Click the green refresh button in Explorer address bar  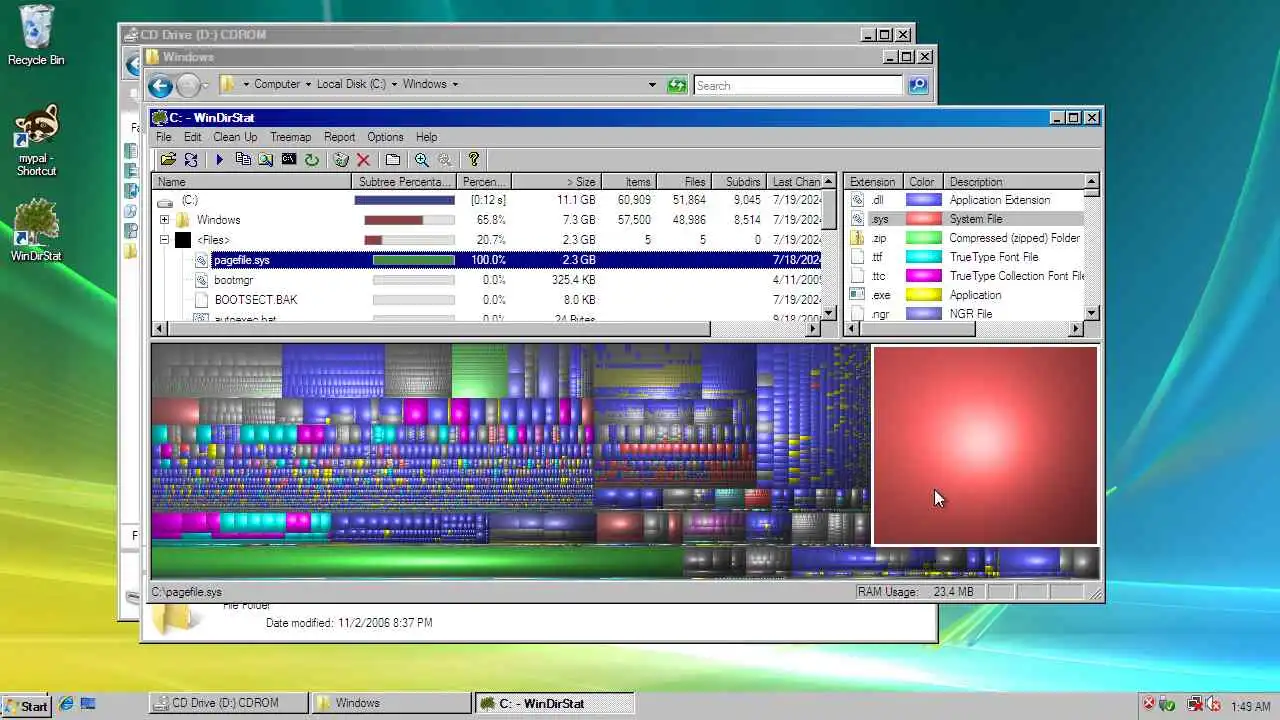point(677,85)
